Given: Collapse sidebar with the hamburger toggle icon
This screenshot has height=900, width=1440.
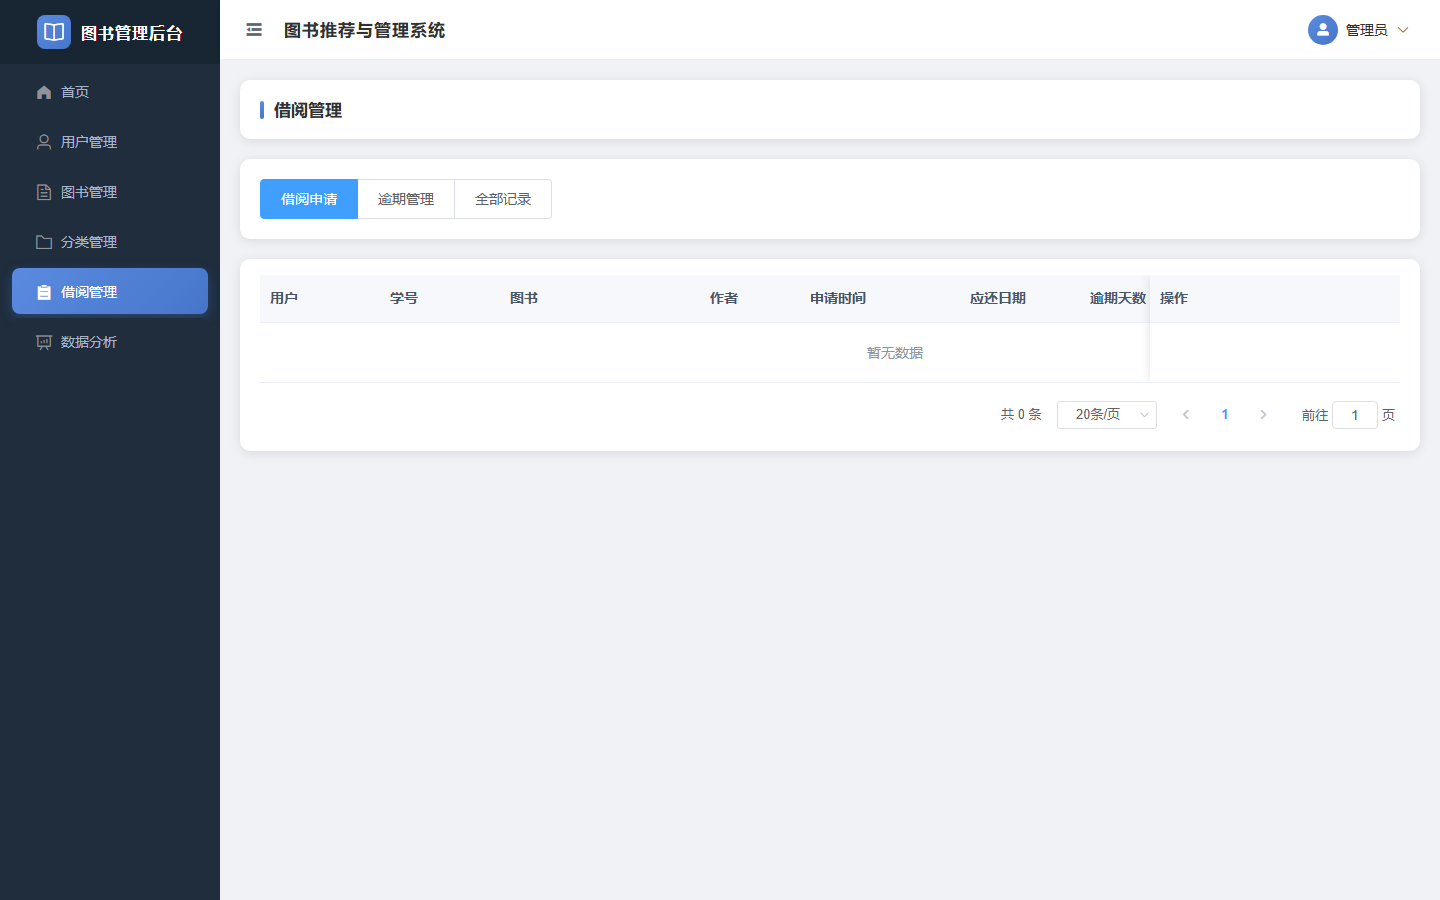Looking at the screenshot, I should [254, 30].
